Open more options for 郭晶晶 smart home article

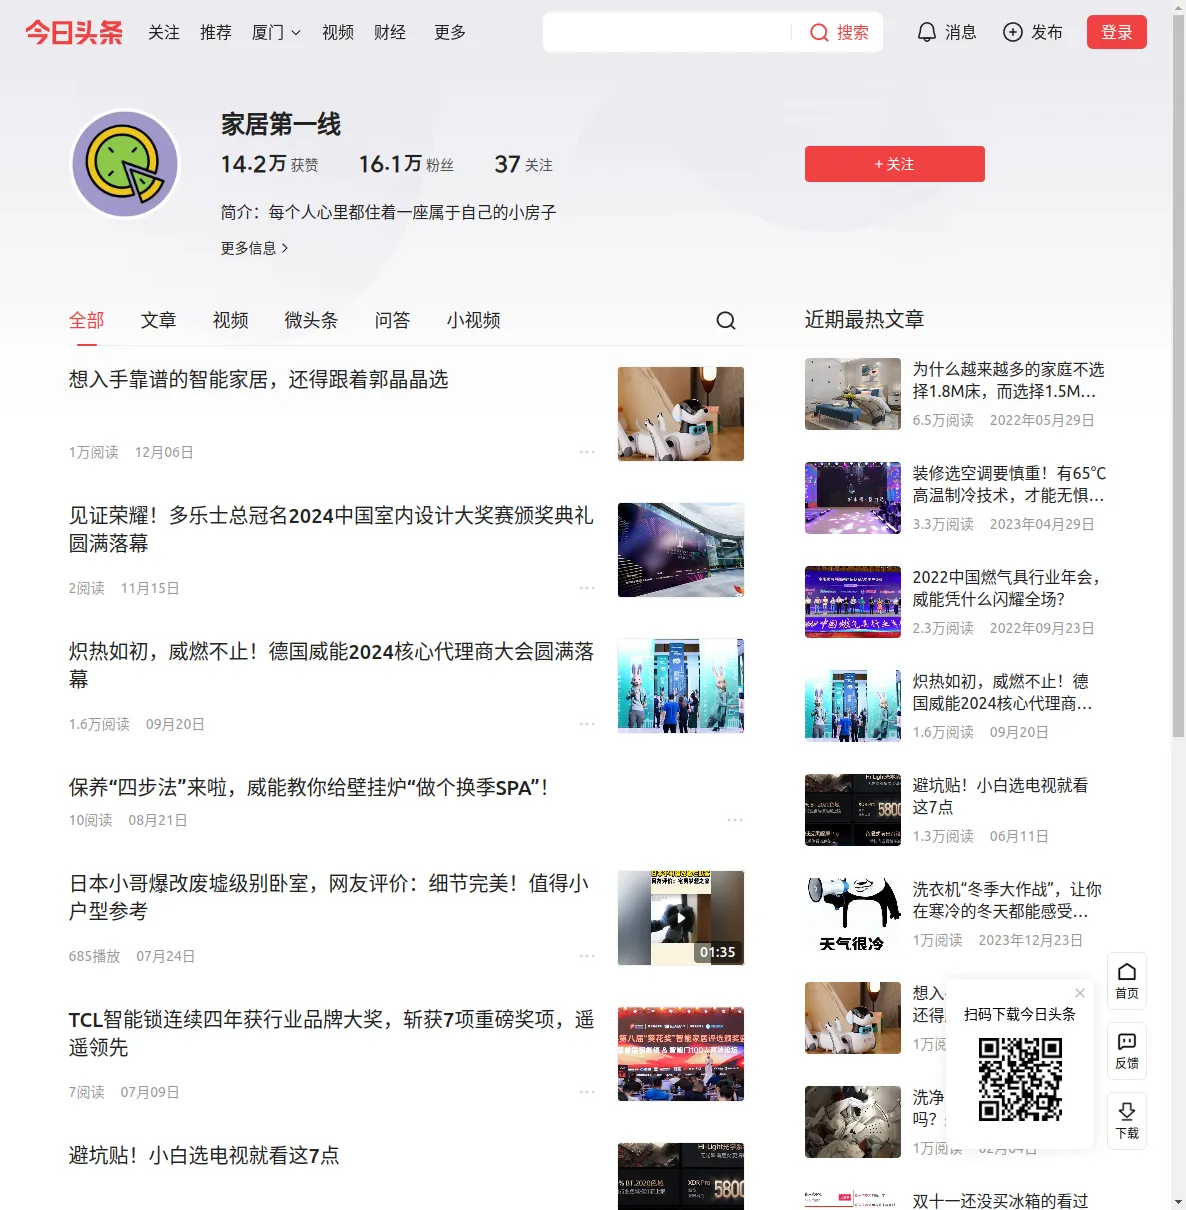point(587,452)
